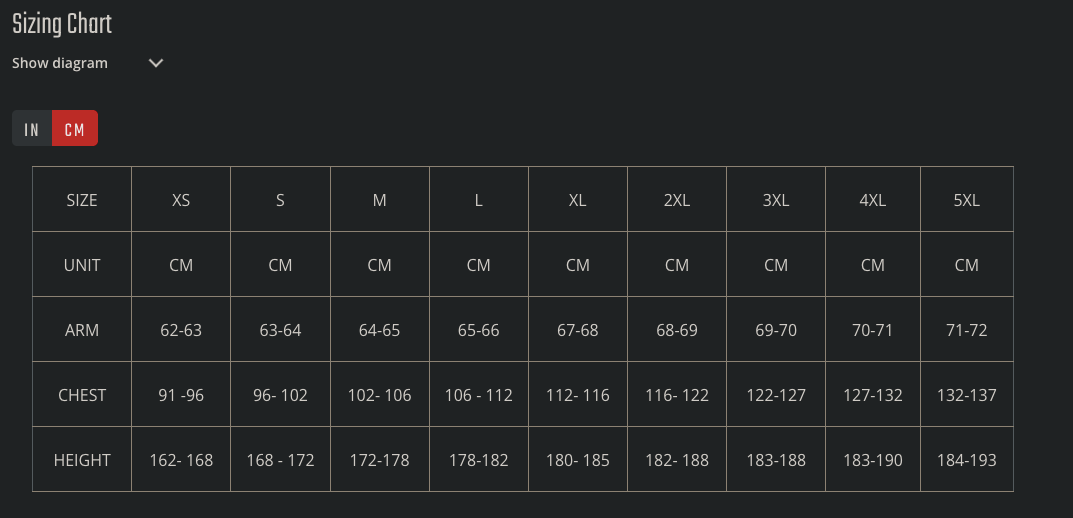This screenshot has height=518, width=1073.
Task: Click the SIZE header cell
Action: pyautogui.click(x=82, y=200)
